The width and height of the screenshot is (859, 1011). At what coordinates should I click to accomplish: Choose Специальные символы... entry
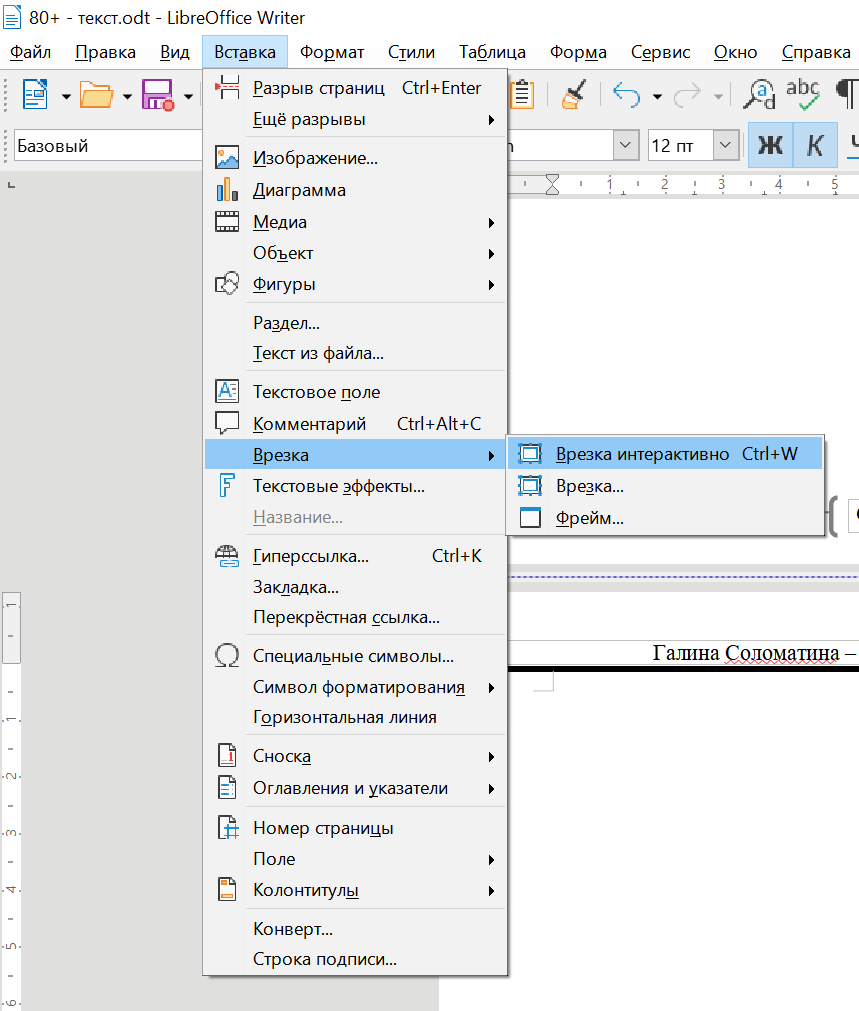pos(355,656)
